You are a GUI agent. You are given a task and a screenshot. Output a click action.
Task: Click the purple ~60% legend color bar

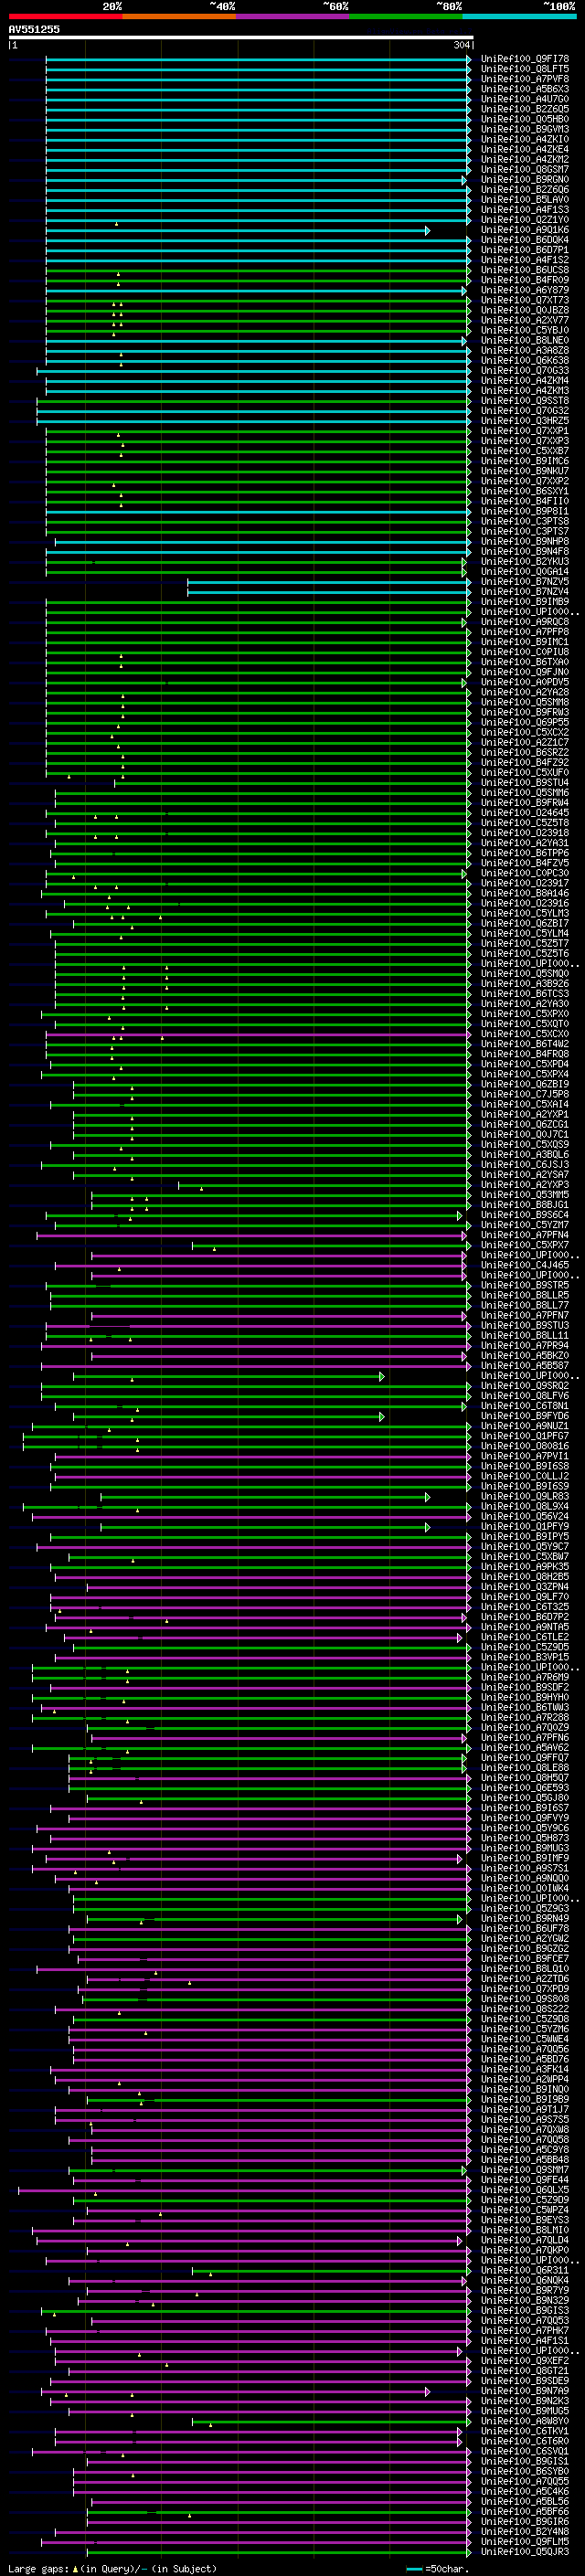(x=292, y=16)
